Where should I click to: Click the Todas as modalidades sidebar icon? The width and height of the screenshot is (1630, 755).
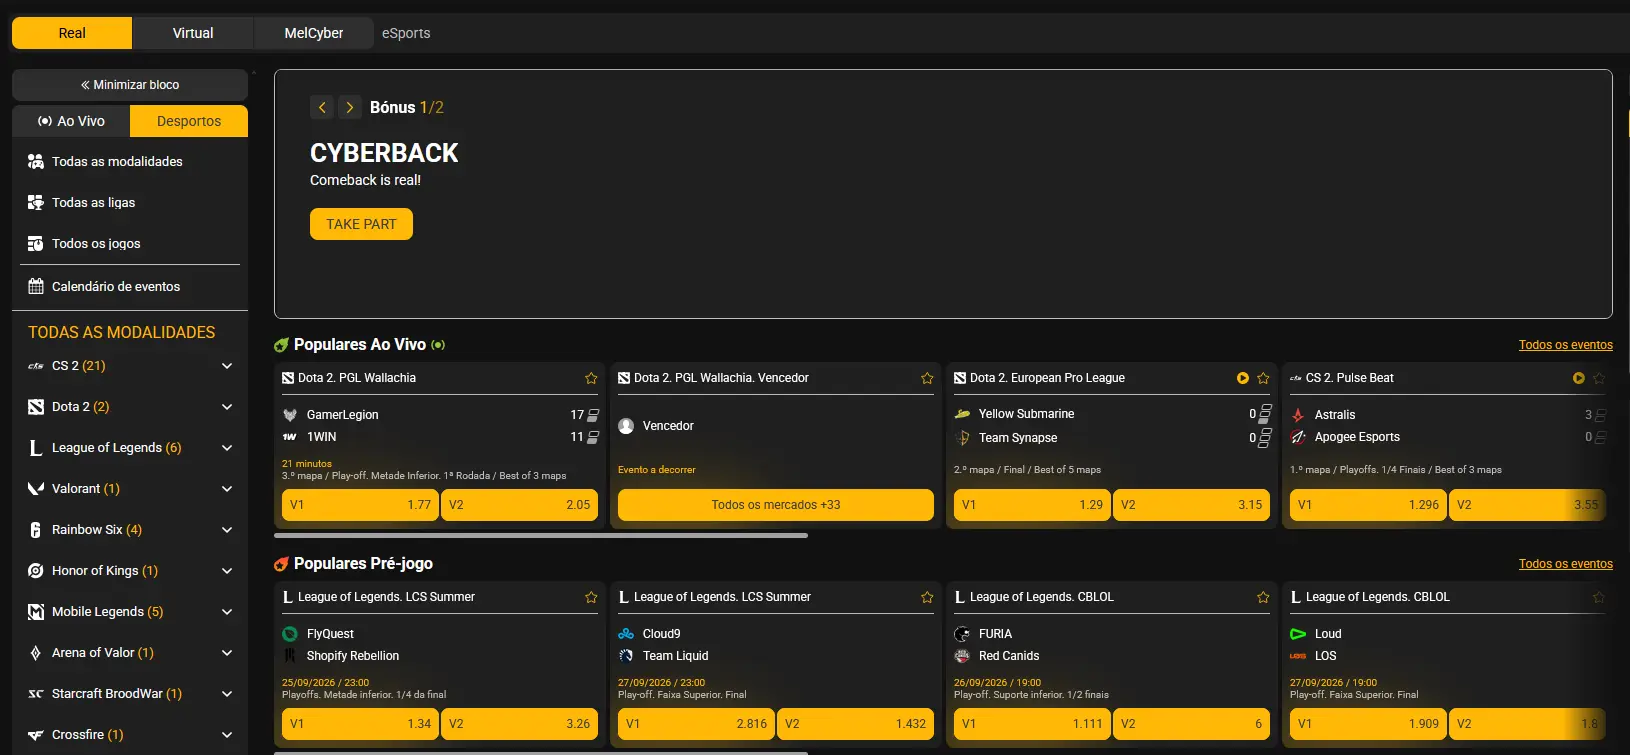36,161
